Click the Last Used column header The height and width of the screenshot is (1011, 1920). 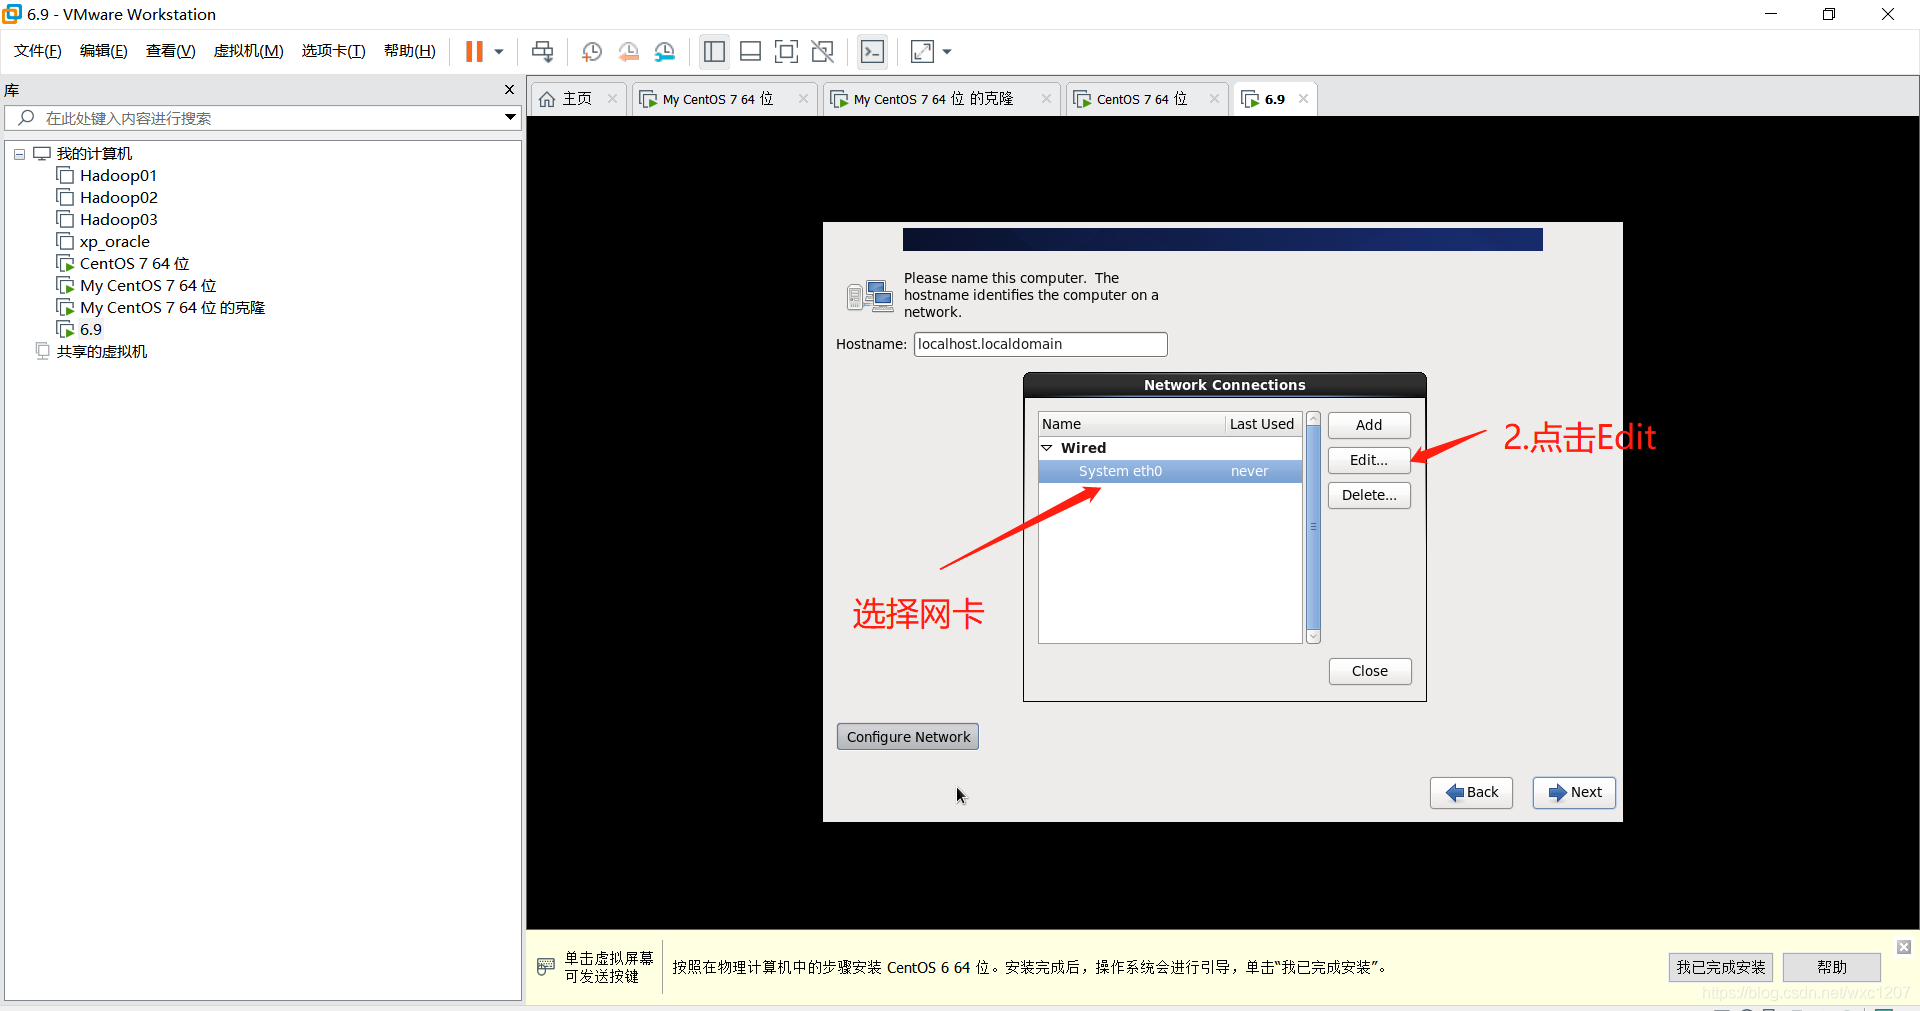pyautogui.click(x=1263, y=424)
